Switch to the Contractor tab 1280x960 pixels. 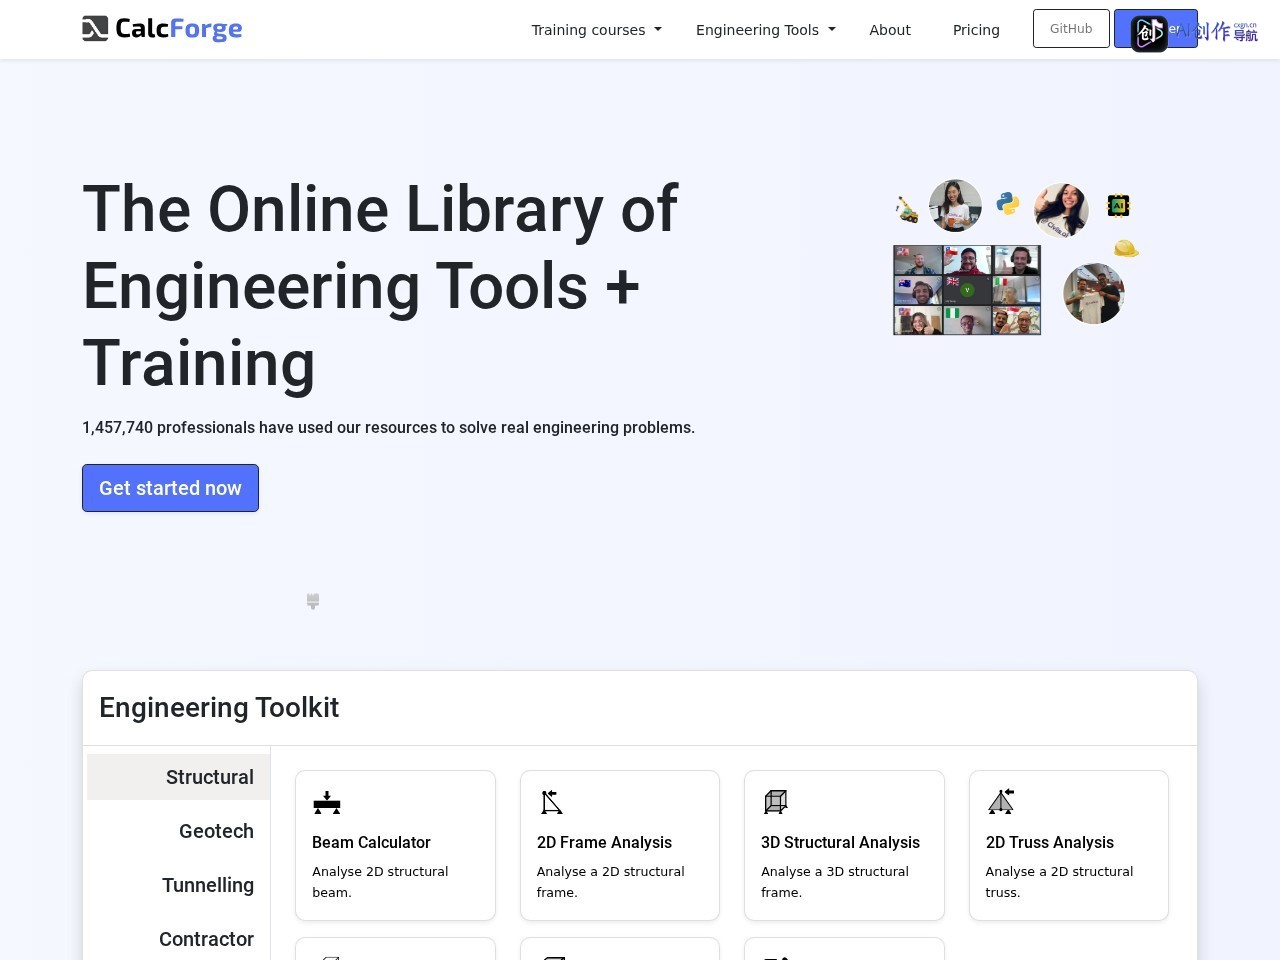point(178,939)
